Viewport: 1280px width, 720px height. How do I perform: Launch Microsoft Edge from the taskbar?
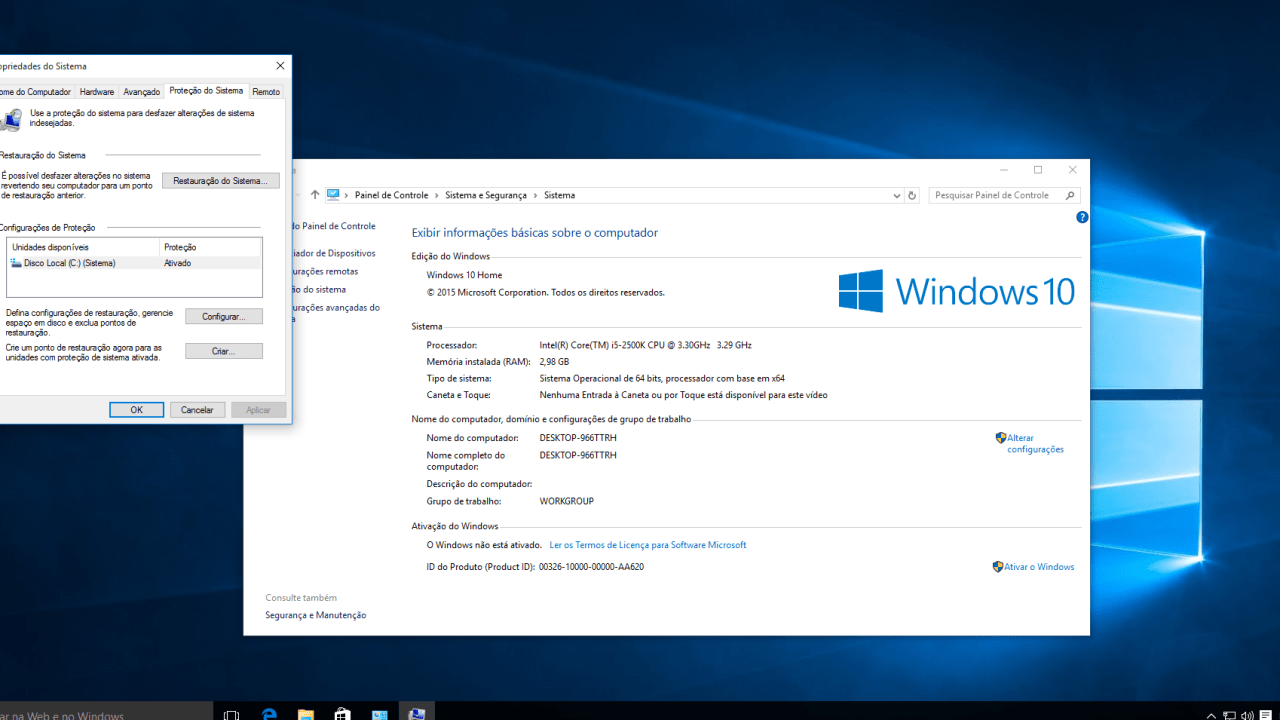269,715
